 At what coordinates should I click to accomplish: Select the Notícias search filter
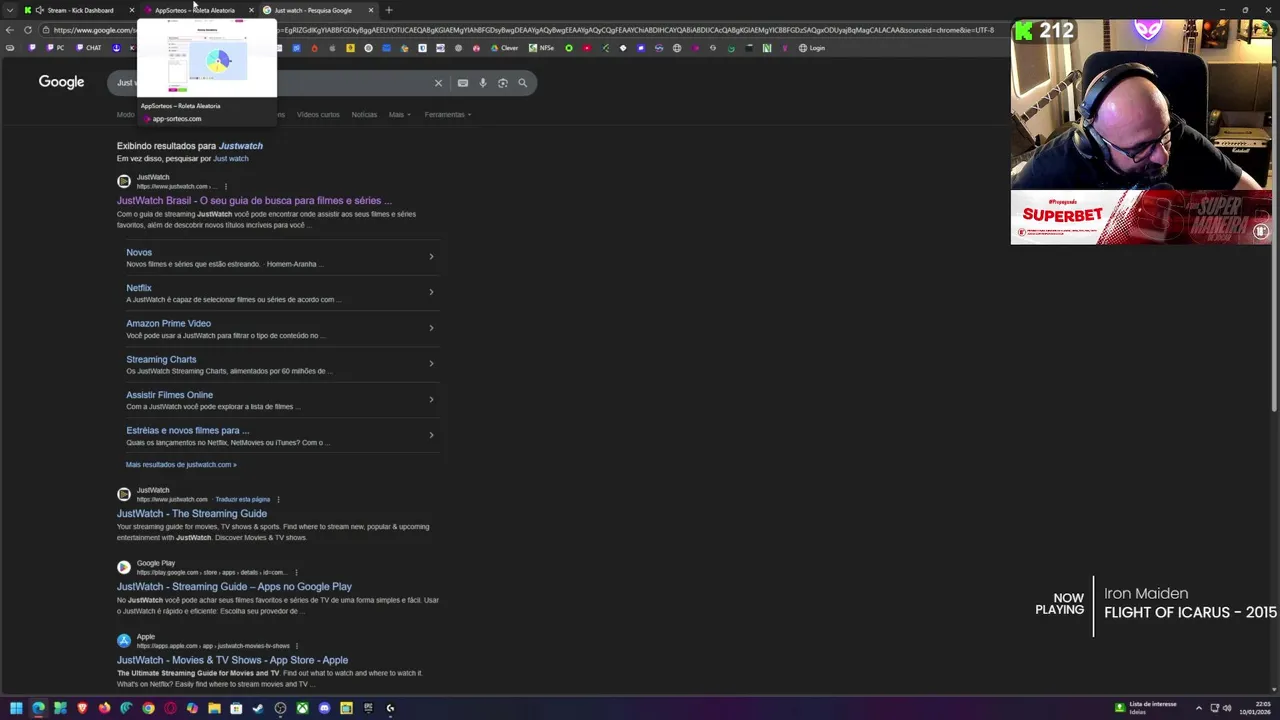point(364,114)
